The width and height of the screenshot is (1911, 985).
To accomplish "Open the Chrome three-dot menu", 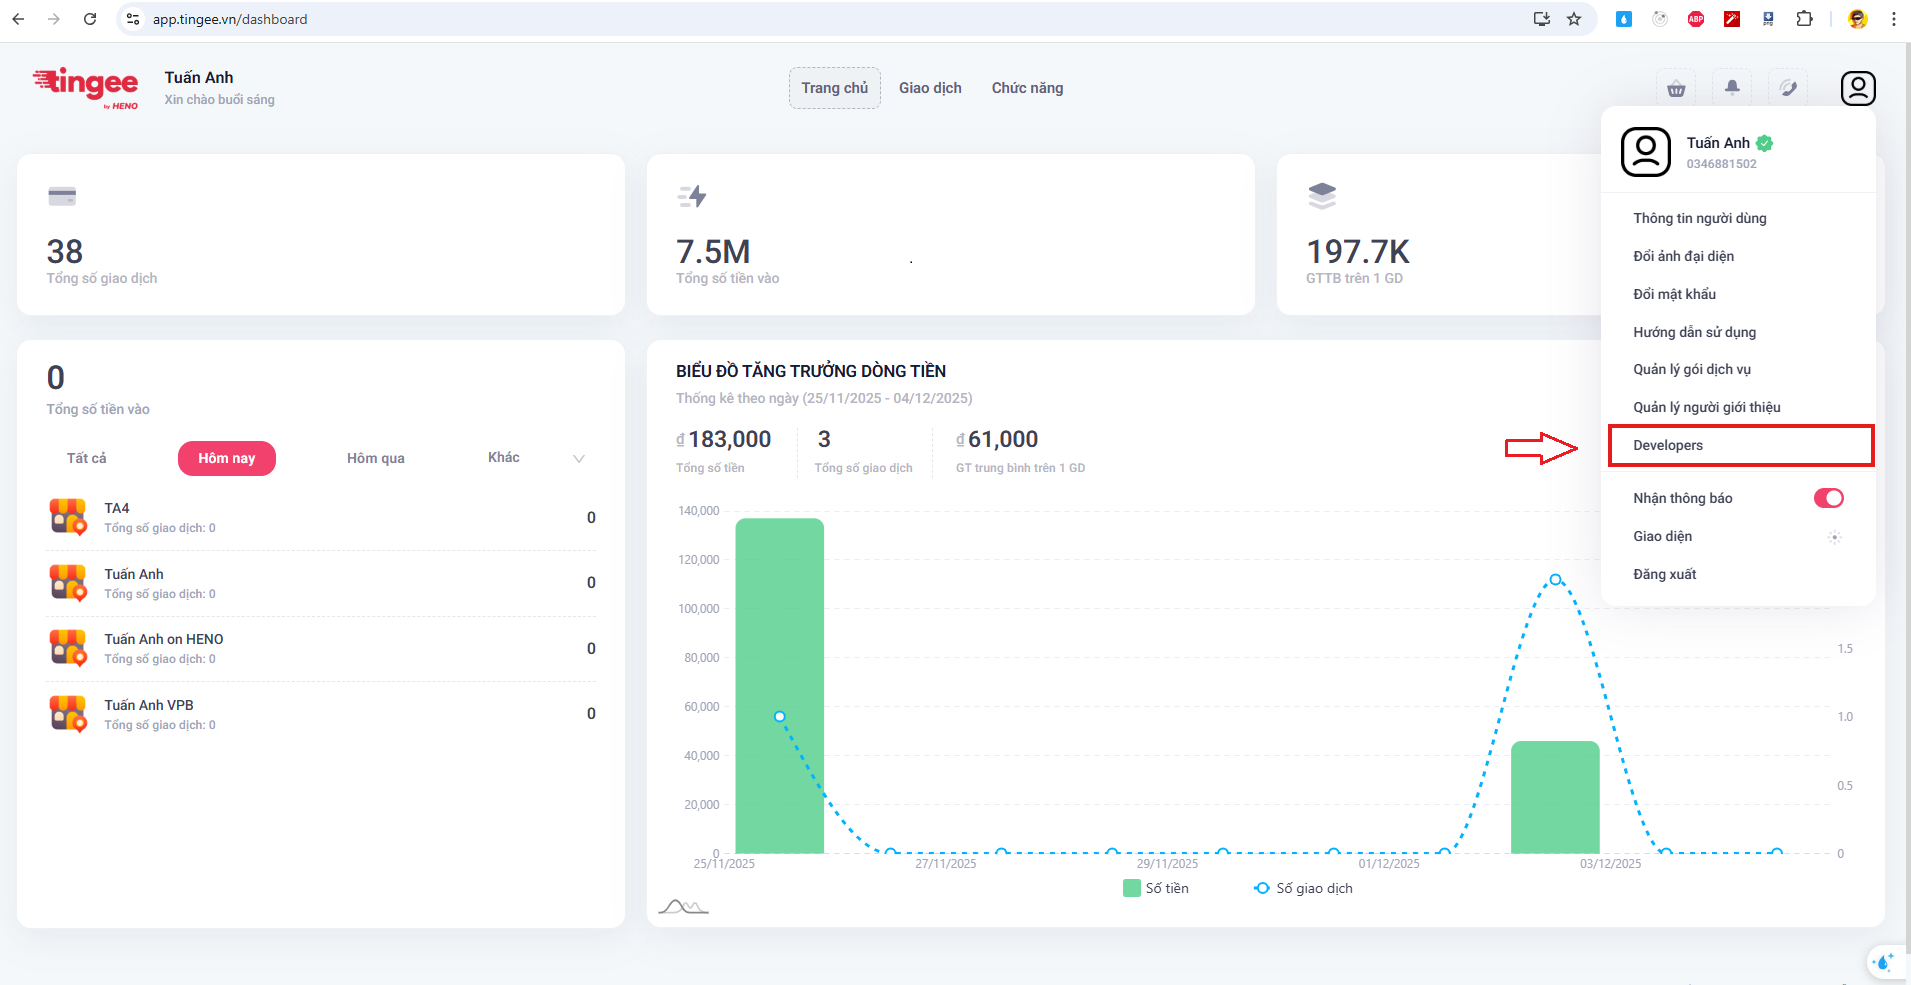I will (1893, 19).
